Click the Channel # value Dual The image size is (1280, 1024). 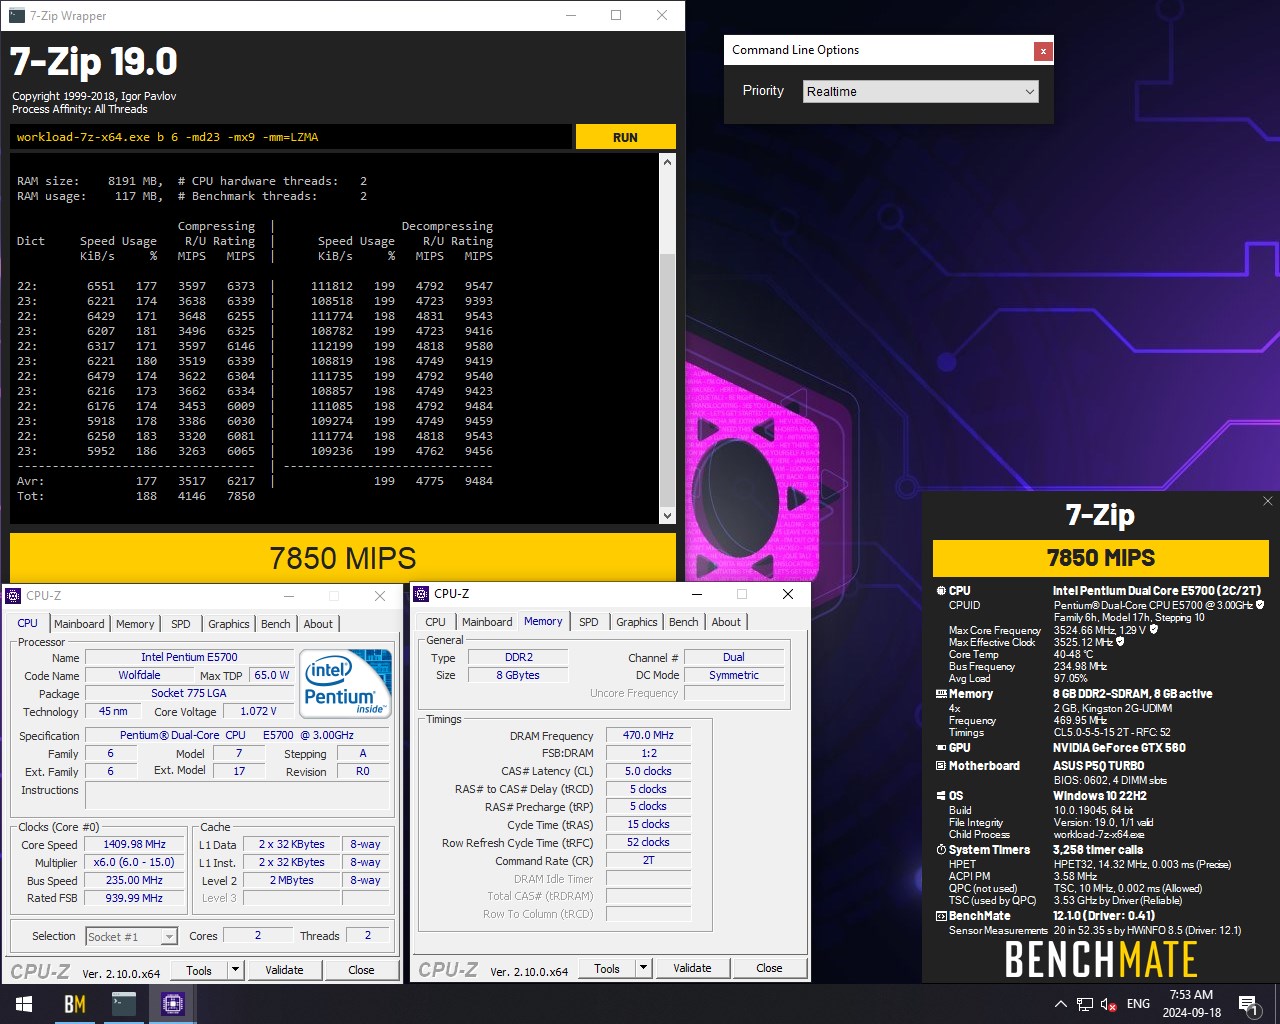point(734,657)
